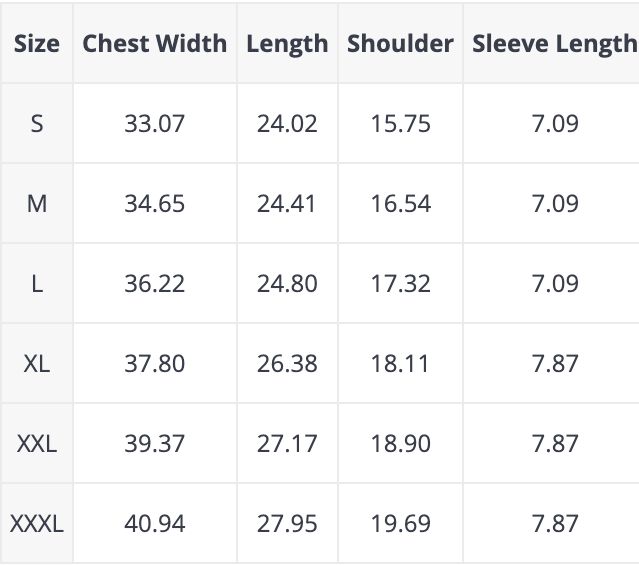Click the shoulder value 19.69
Screen dimensions: 639x565
pyautogui.click(x=400, y=523)
